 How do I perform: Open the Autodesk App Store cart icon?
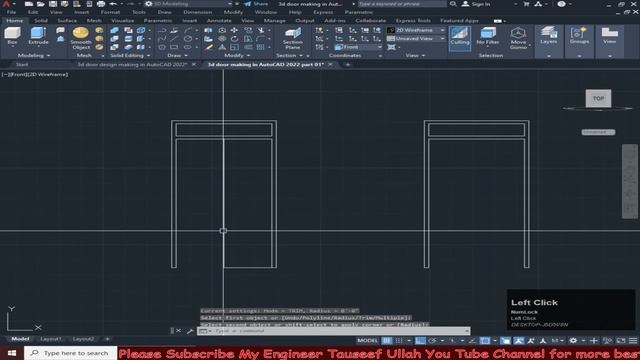526,4
